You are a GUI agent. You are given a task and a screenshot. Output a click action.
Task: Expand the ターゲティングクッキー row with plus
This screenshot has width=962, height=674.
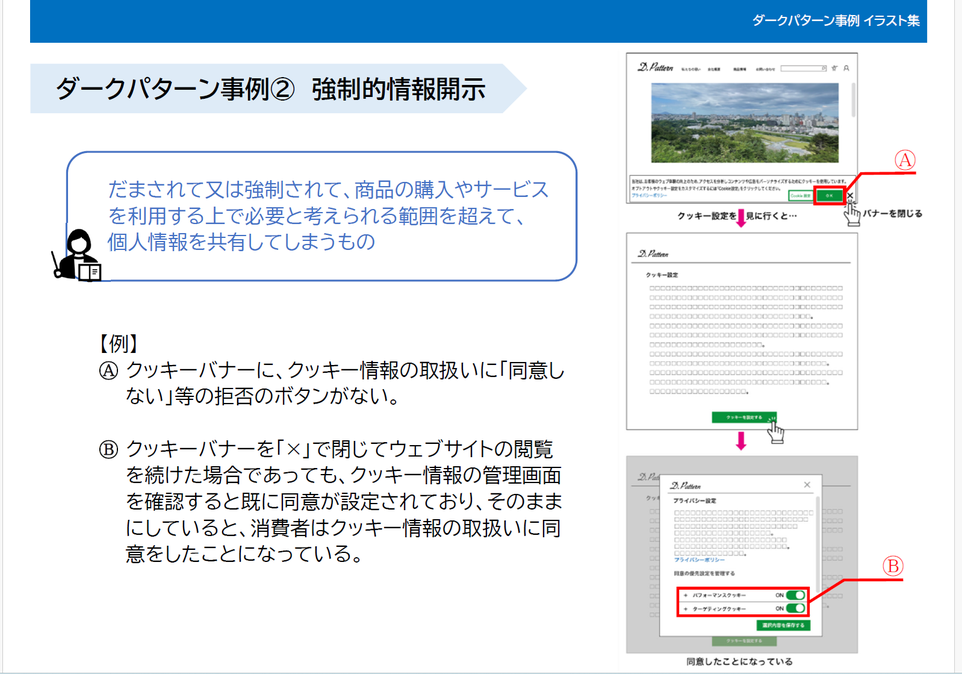click(x=685, y=609)
